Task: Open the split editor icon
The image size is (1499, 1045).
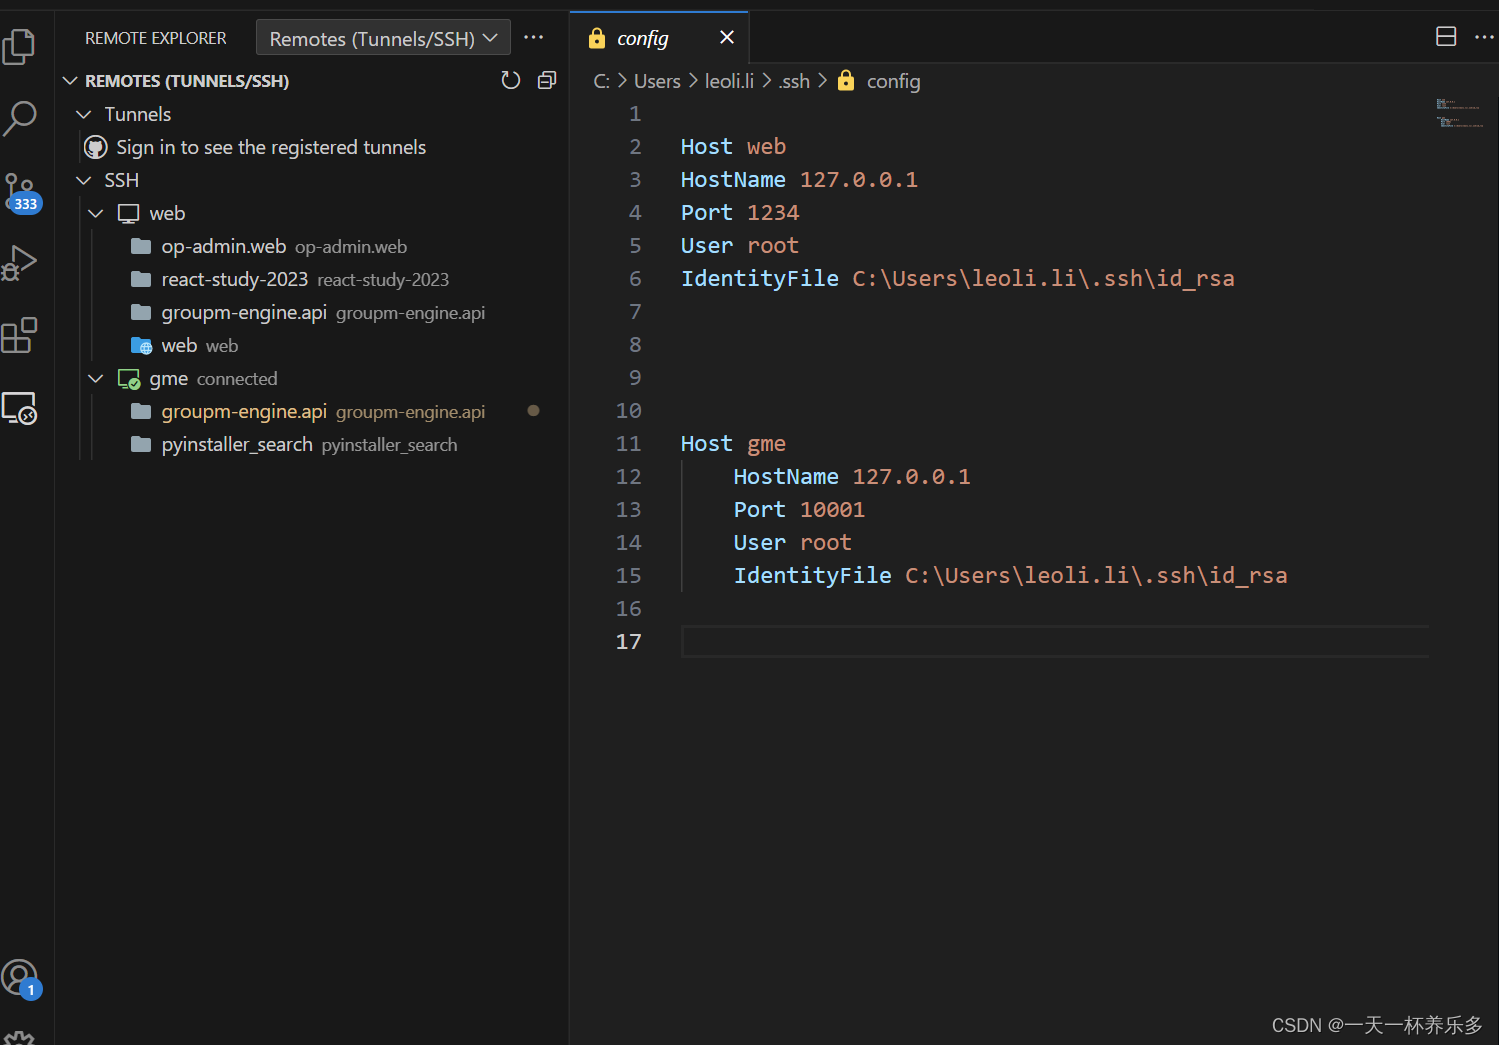Action: click(1445, 36)
